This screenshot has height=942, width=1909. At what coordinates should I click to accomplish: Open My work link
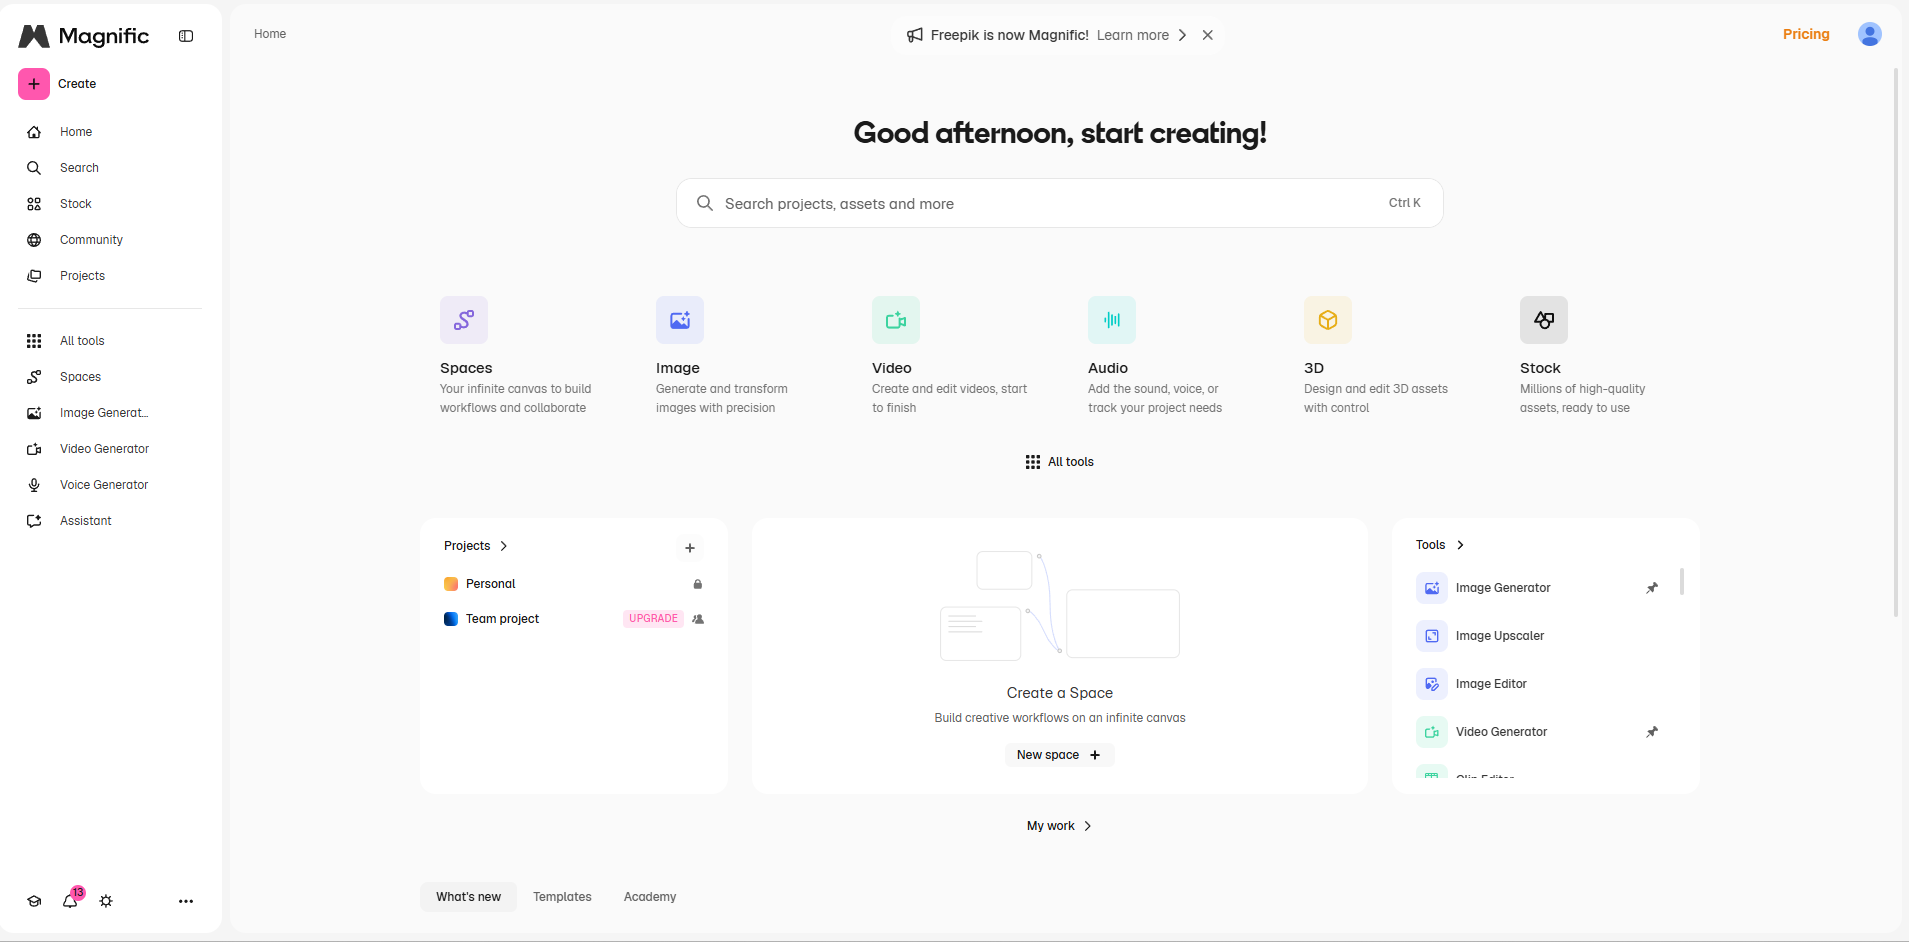point(1060,826)
